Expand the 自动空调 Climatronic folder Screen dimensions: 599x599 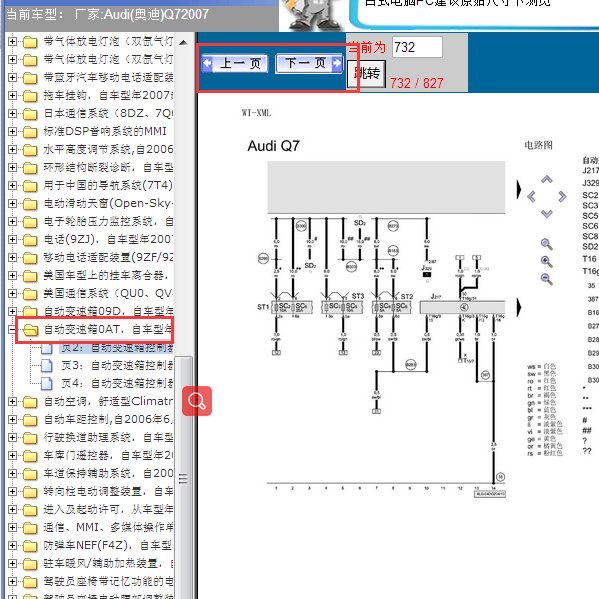[12, 401]
